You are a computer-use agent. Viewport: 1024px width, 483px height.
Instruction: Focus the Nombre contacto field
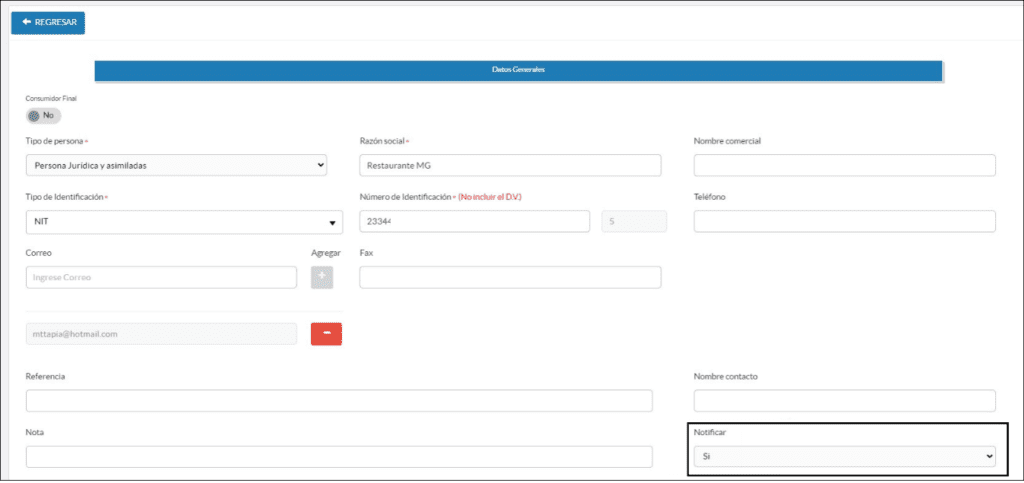[844, 401]
